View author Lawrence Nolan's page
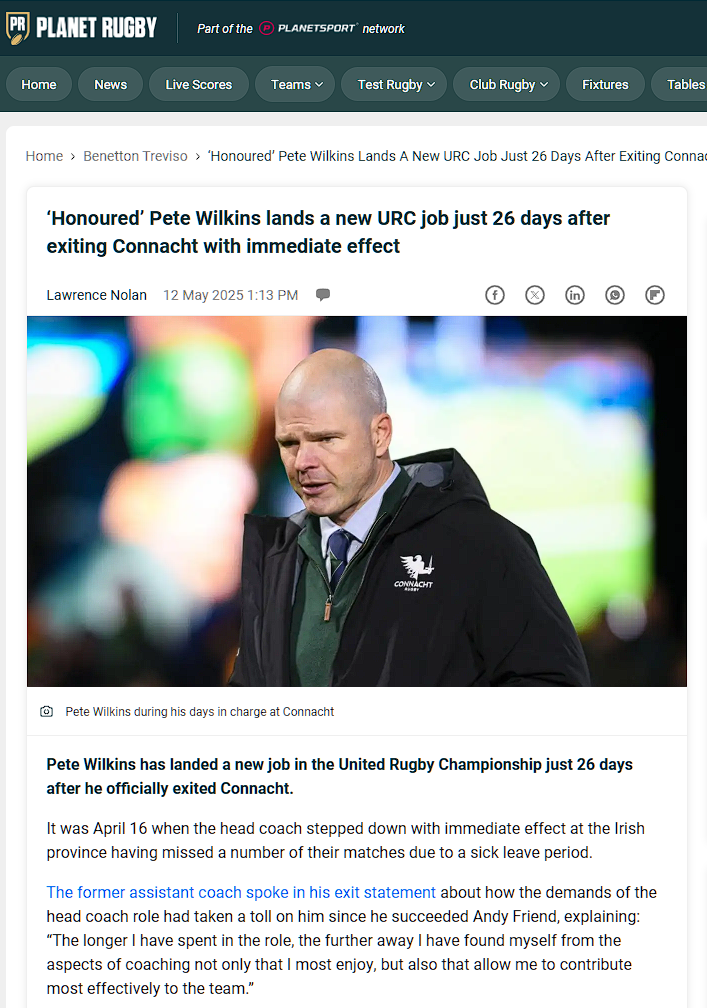Screen dimensions: 707x1008 point(96,295)
